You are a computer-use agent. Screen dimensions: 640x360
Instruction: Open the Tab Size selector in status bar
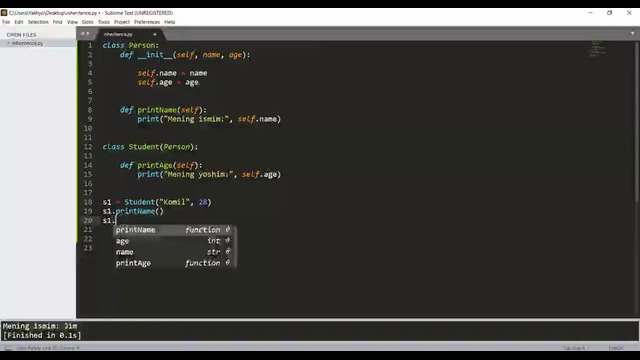(x=574, y=348)
